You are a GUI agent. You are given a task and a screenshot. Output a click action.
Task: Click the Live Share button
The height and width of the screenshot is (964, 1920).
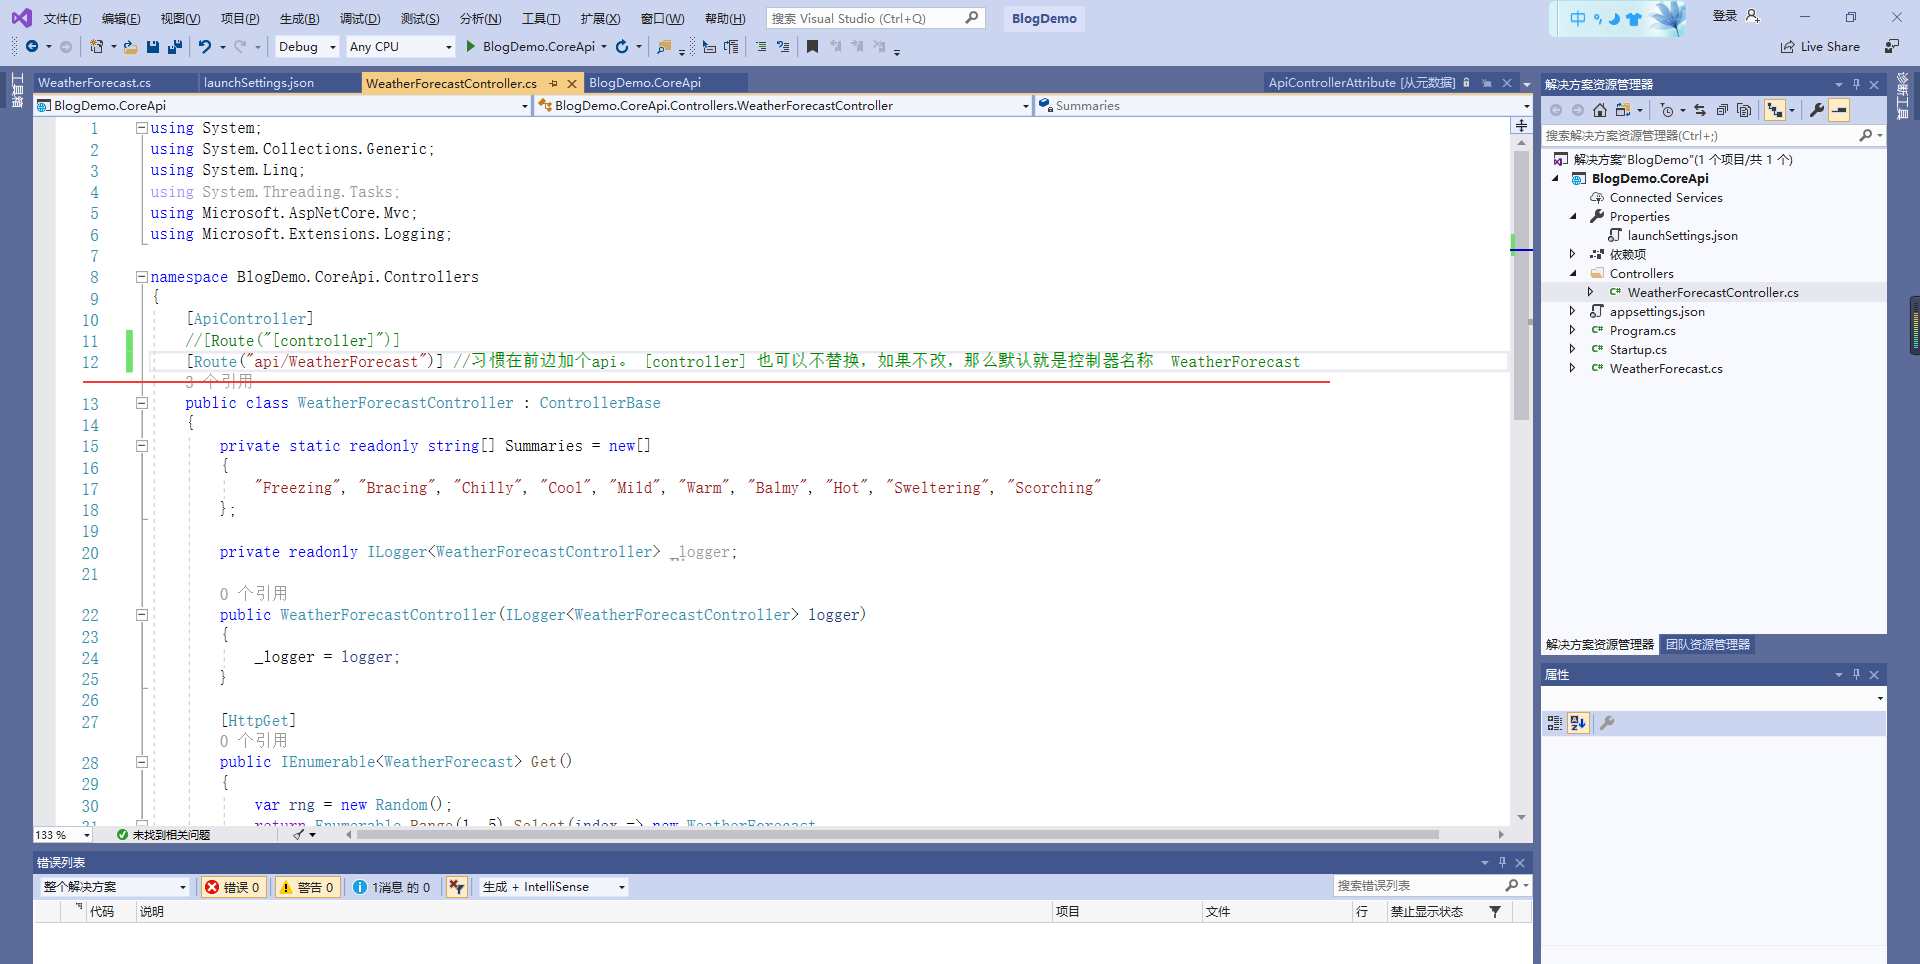pyautogui.click(x=1821, y=47)
